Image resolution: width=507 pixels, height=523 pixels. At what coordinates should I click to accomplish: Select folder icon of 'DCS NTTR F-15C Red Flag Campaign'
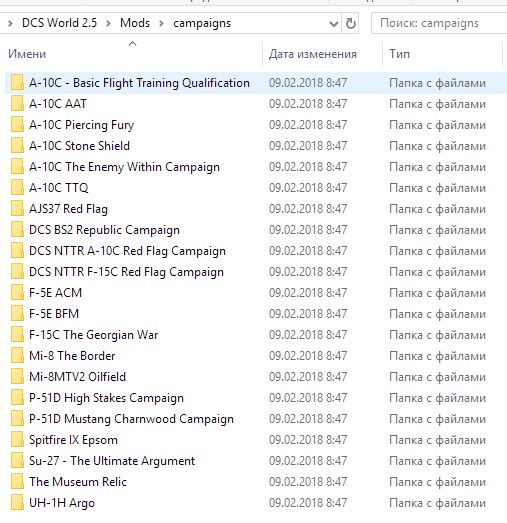coord(17,272)
